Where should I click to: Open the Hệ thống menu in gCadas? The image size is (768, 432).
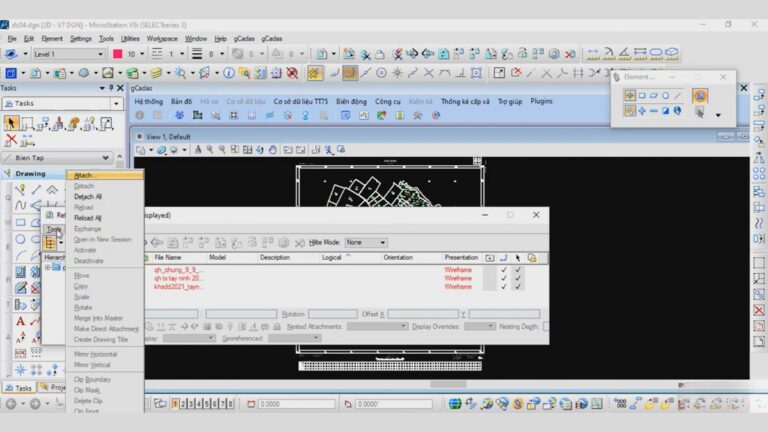(x=148, y=101)
